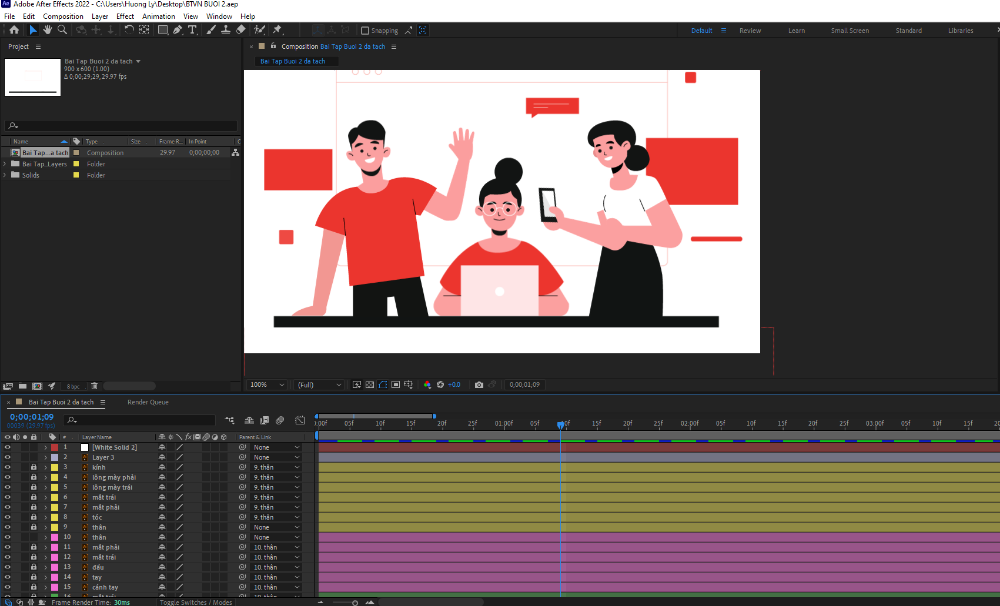Select the Roto Brush tool
The image size is (1000, 606).
point(260,30)
